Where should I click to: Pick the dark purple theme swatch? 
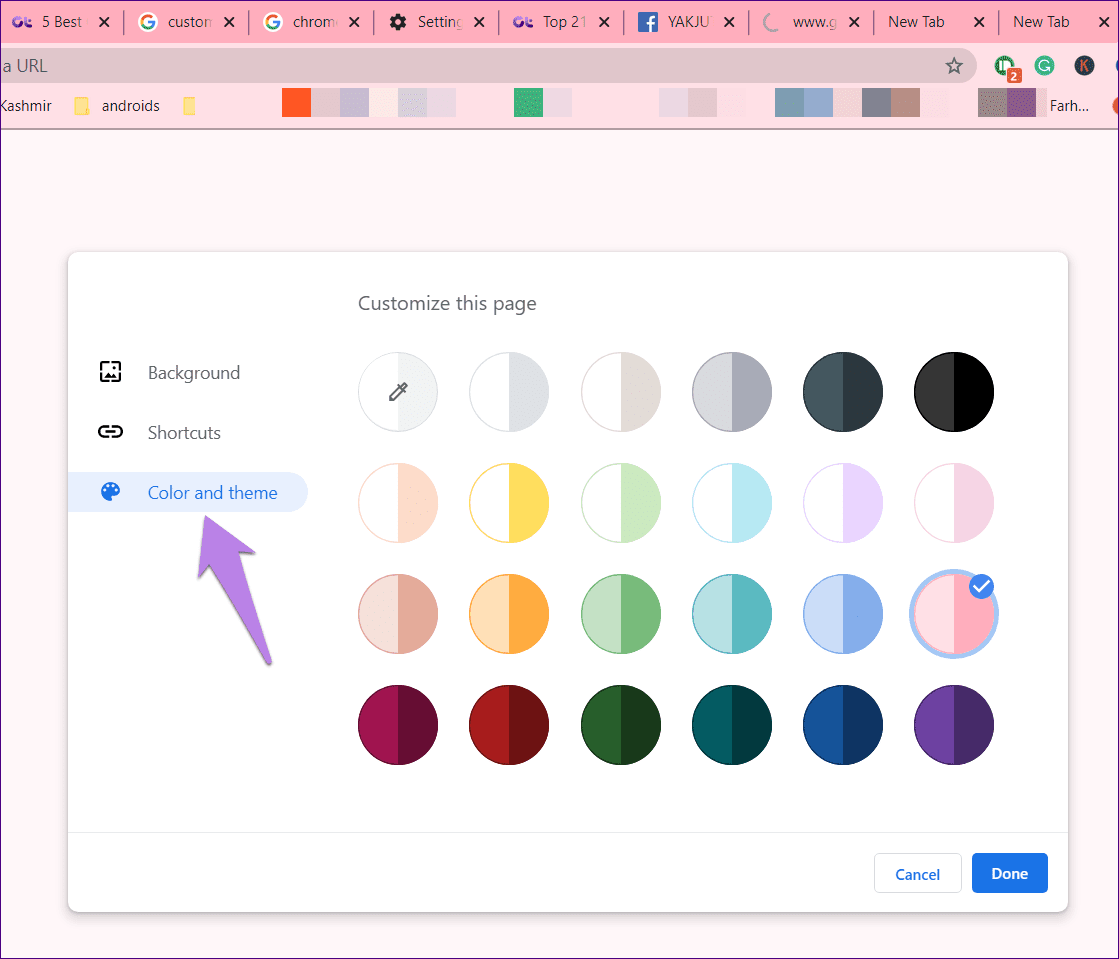click(x=953, y=725)
